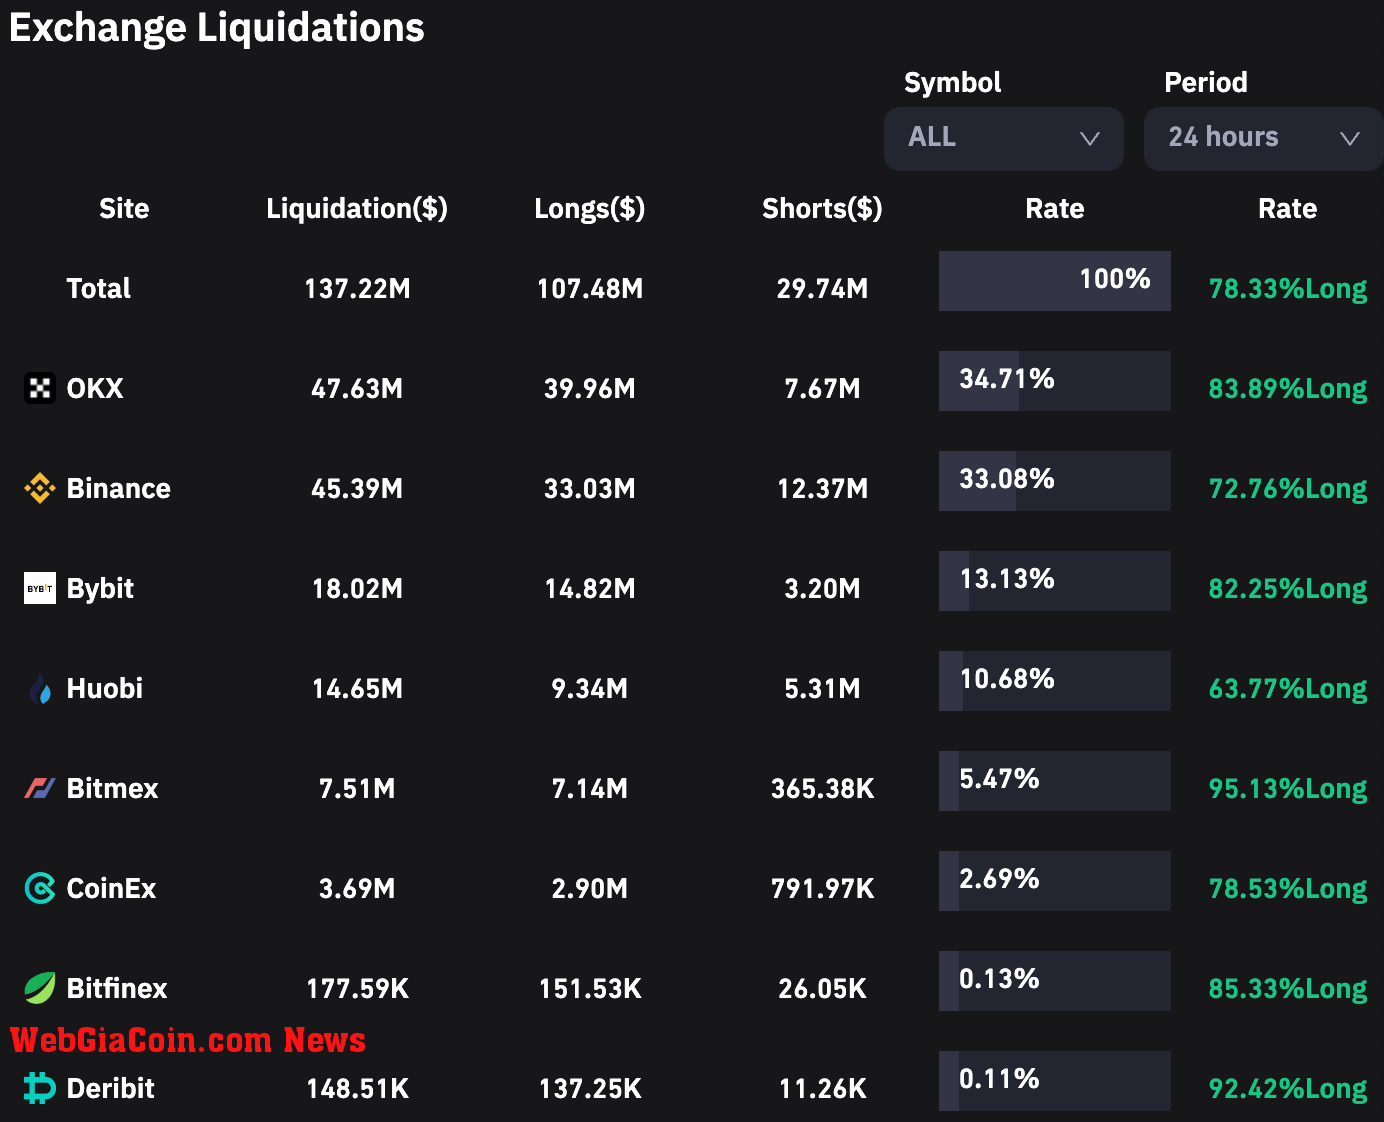
Task: Click Total shorts value 29.74M
Action: (x=822, y=288)
